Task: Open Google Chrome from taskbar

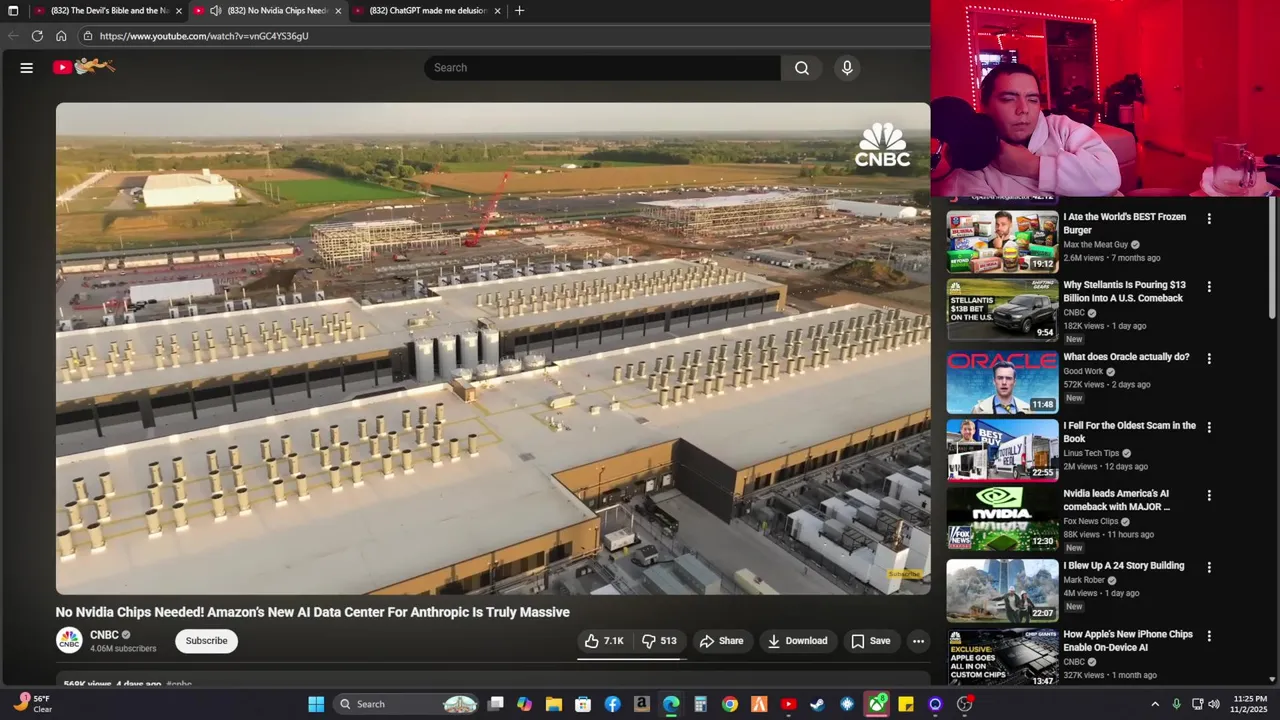Action: (x=730, y=704)
